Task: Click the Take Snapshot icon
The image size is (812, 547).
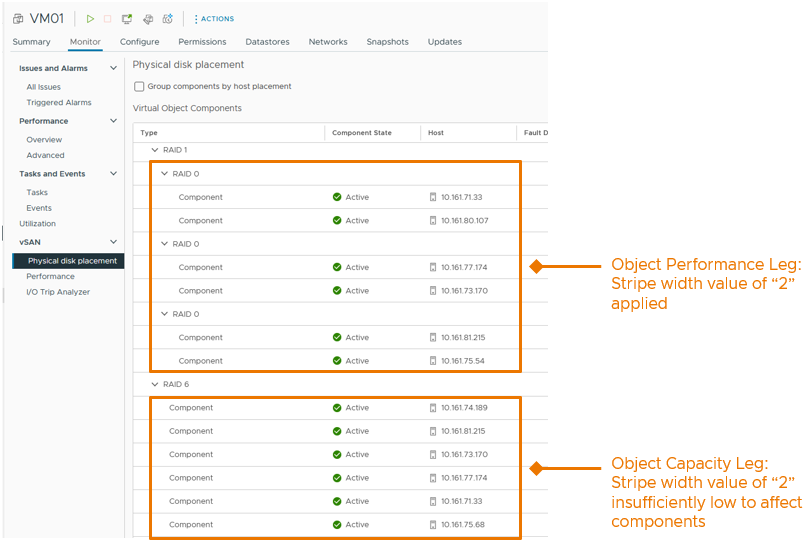Action: point(168,19)
